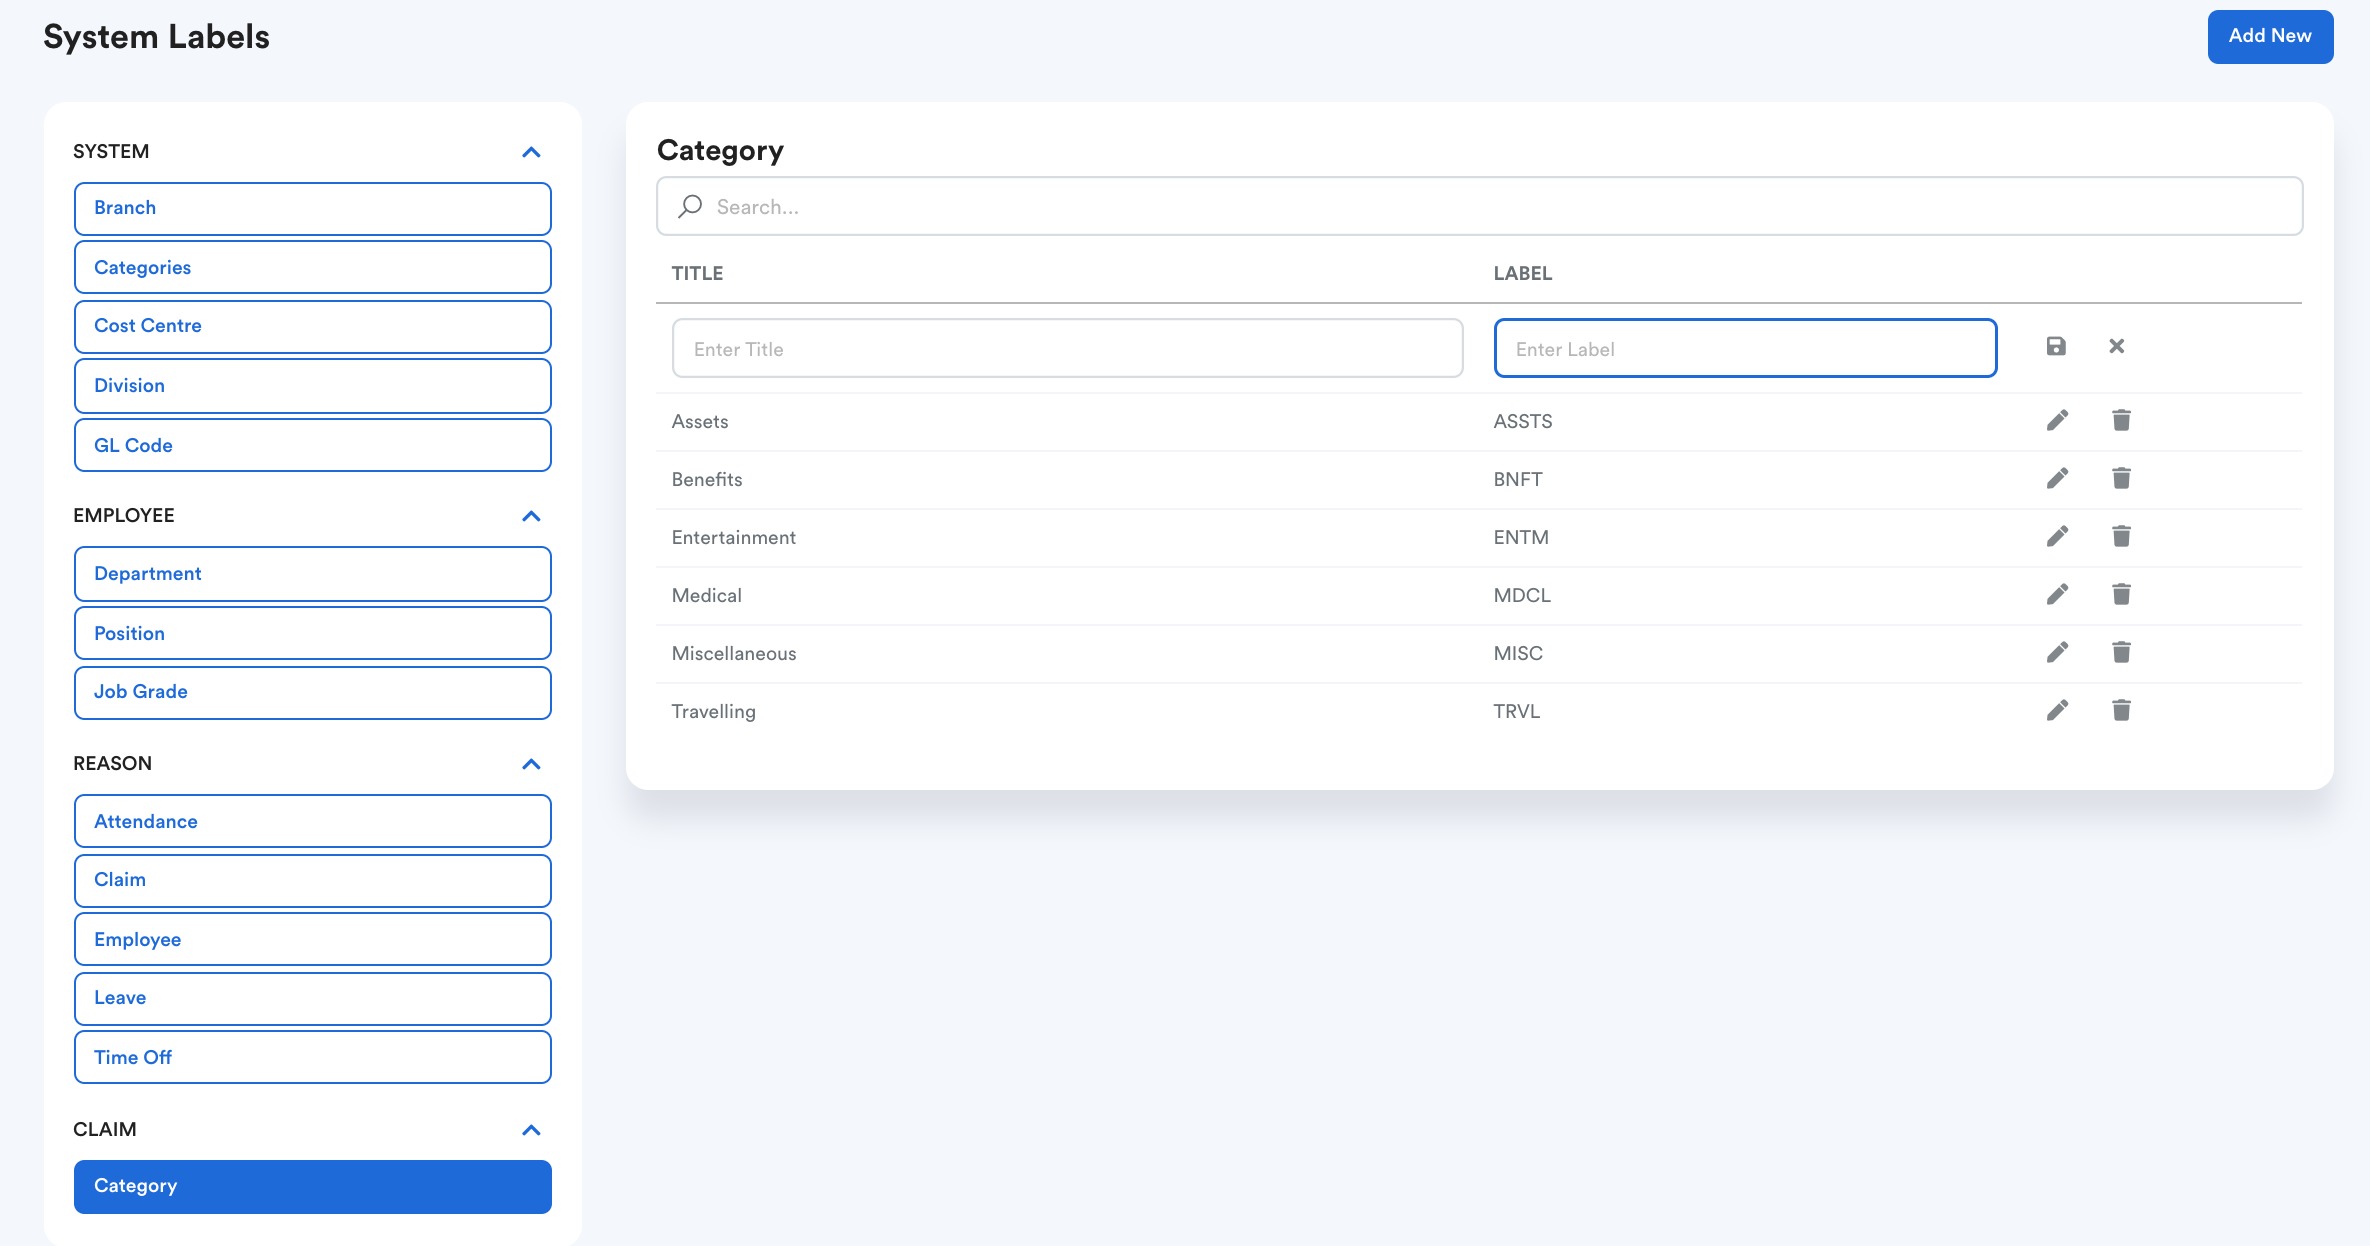
Task: Click the save icon in new row
Action: coord(2056,346)
